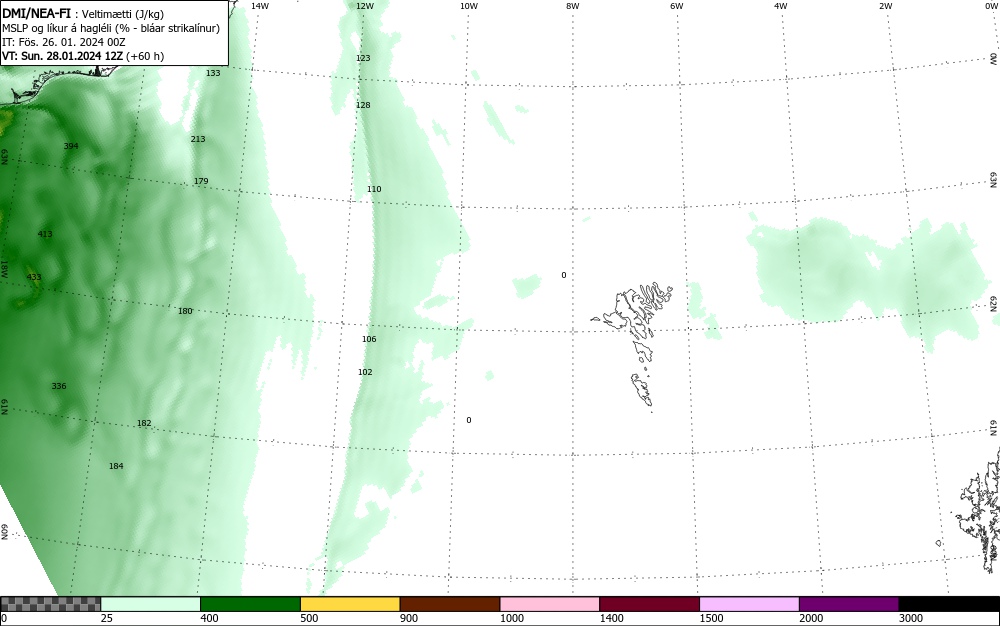Click the black legend swatch above 3000
The height and width of the screenshot is (626, 1000).
coord(949,604)
